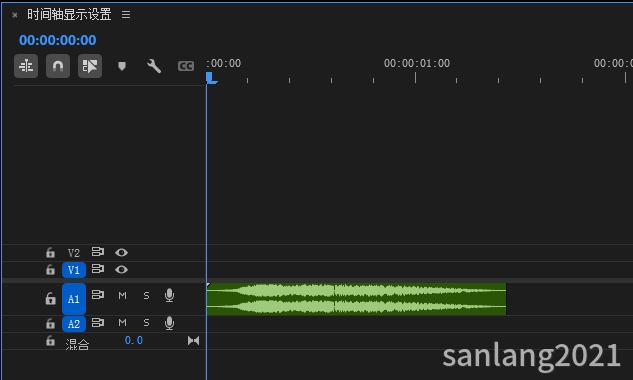Image resolution: width=633 pixels, height=380 pixels.
Task: Solo track A1 with the S button
Action: (x=146, y=296)
